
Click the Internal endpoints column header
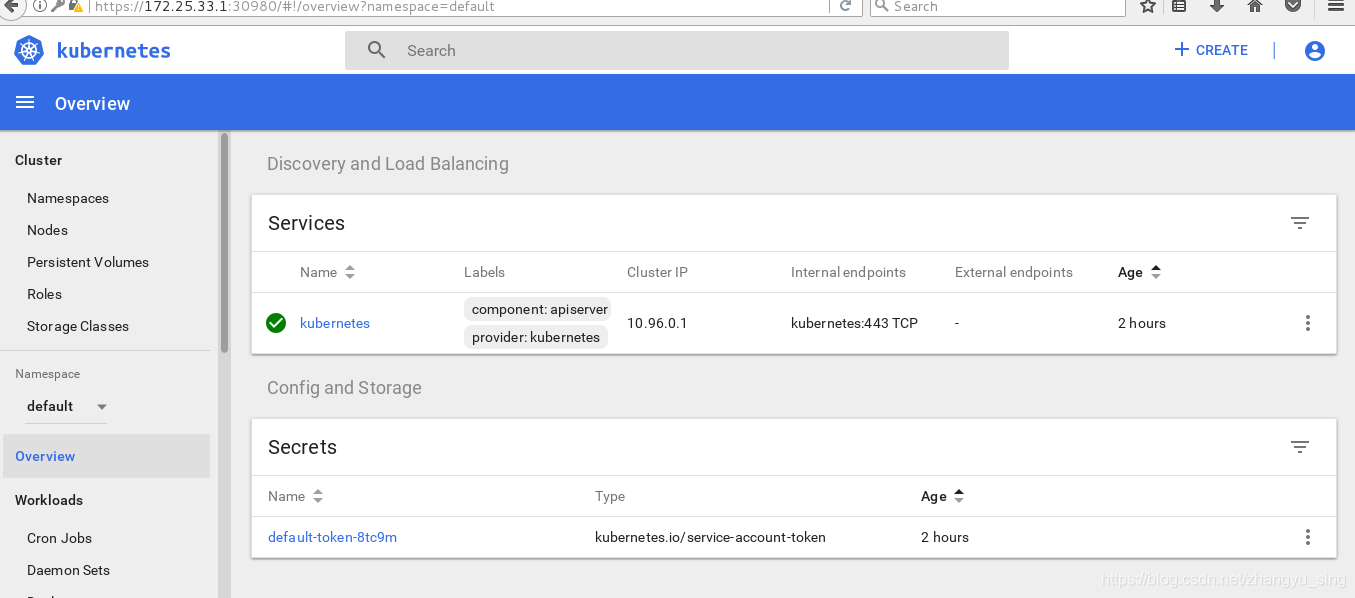coord(848,272)
